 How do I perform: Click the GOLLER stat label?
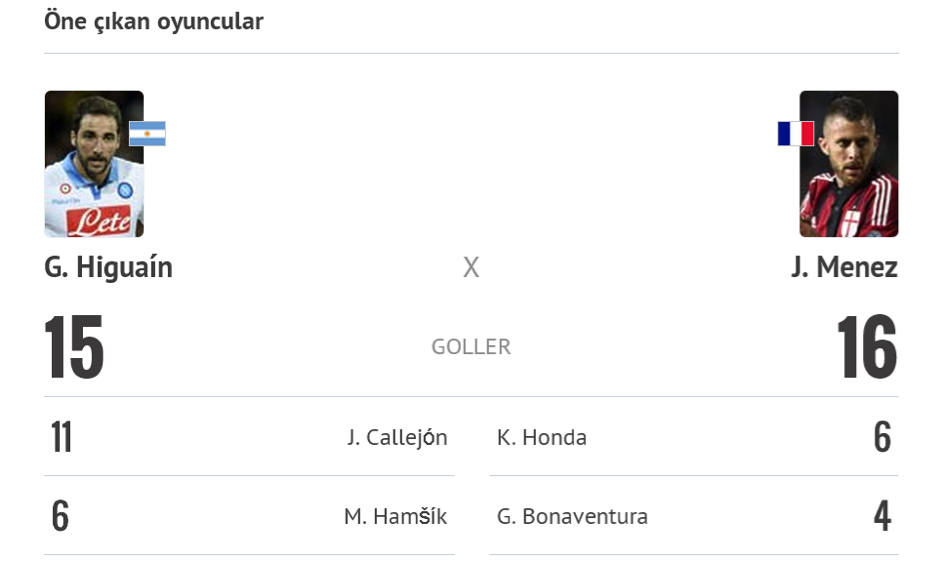click(471, 347)
